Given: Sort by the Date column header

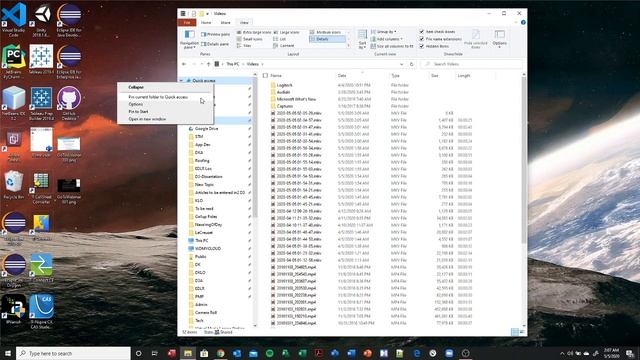Looking at the screenshot, I should click(362, 76).
